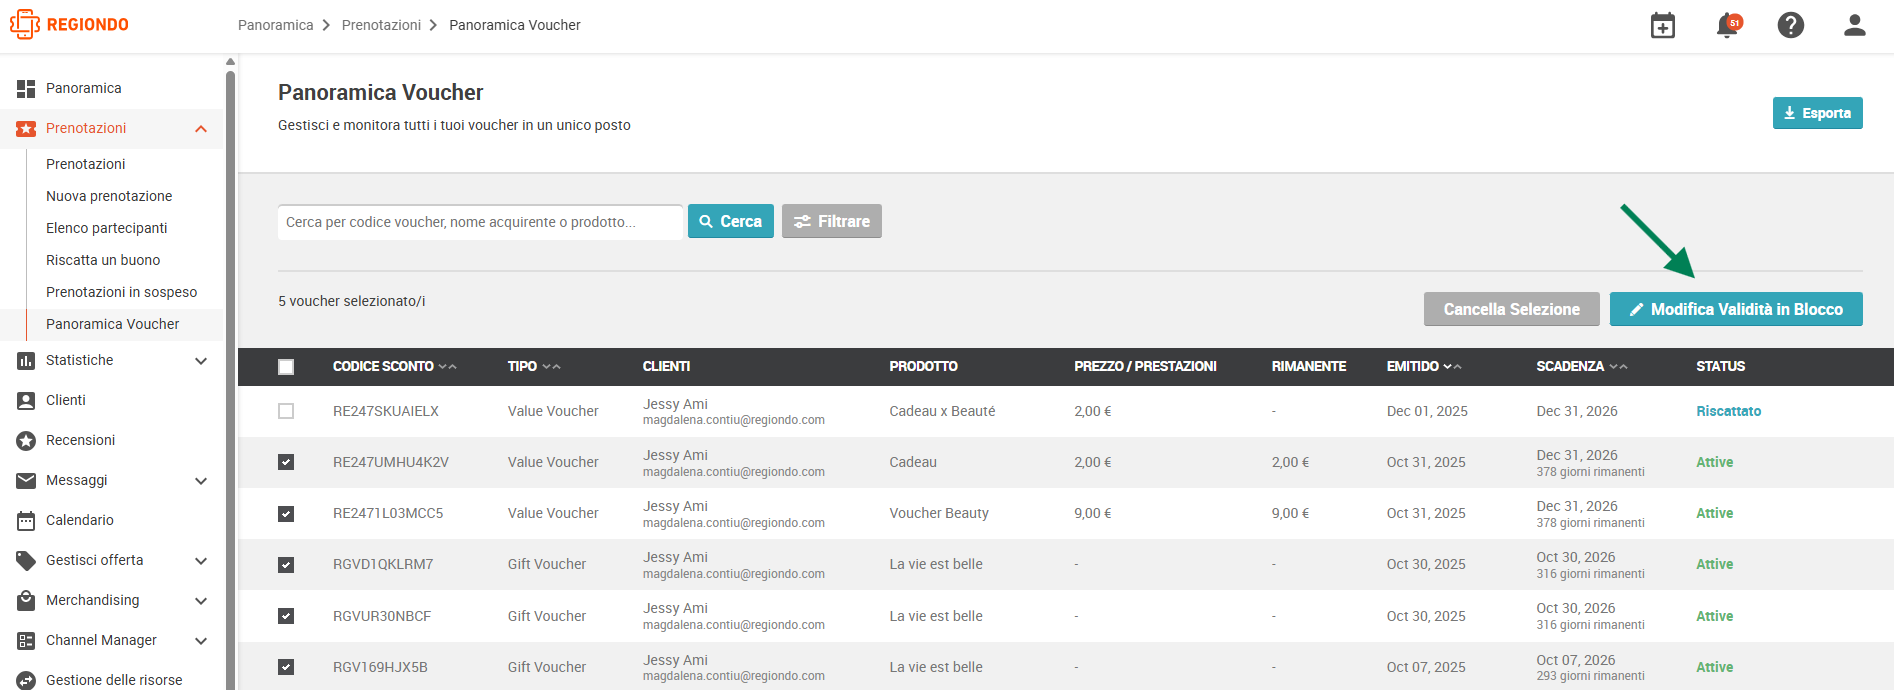This screenshot has width=1894, height=690.
Task: Open the help question mark icon
Action: 1791,25
